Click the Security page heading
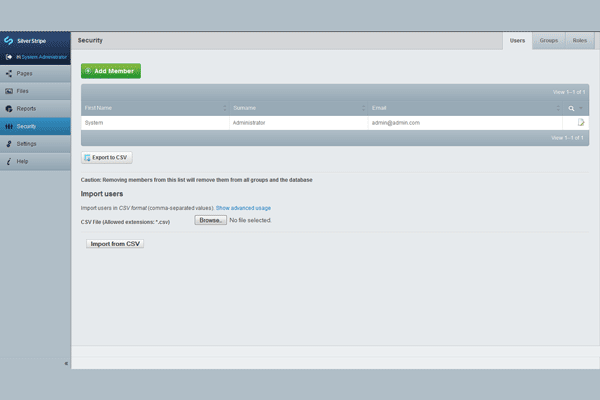 click(x=90, y=40)
